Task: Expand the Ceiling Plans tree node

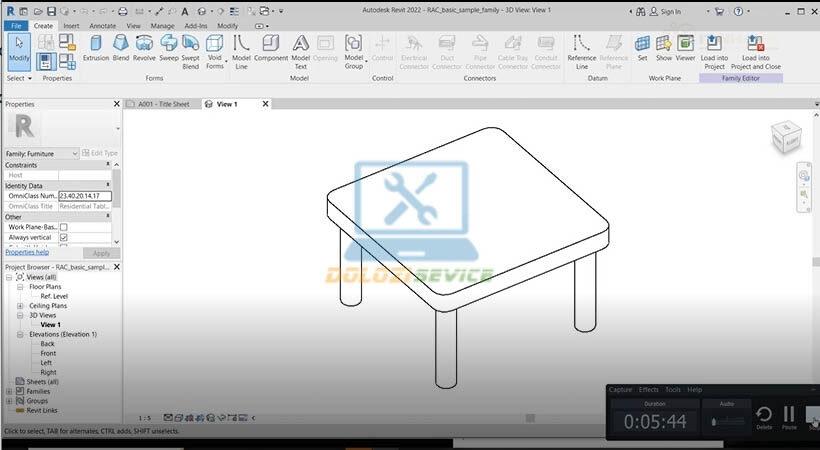Action: [x=21, y=306]
